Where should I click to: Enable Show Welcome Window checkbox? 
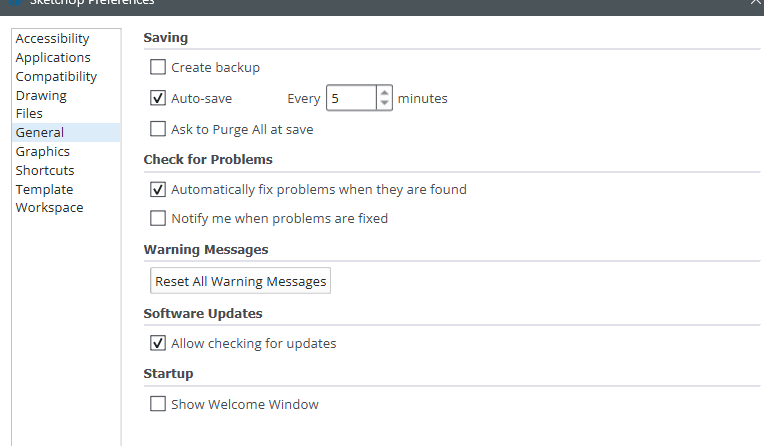158,404
